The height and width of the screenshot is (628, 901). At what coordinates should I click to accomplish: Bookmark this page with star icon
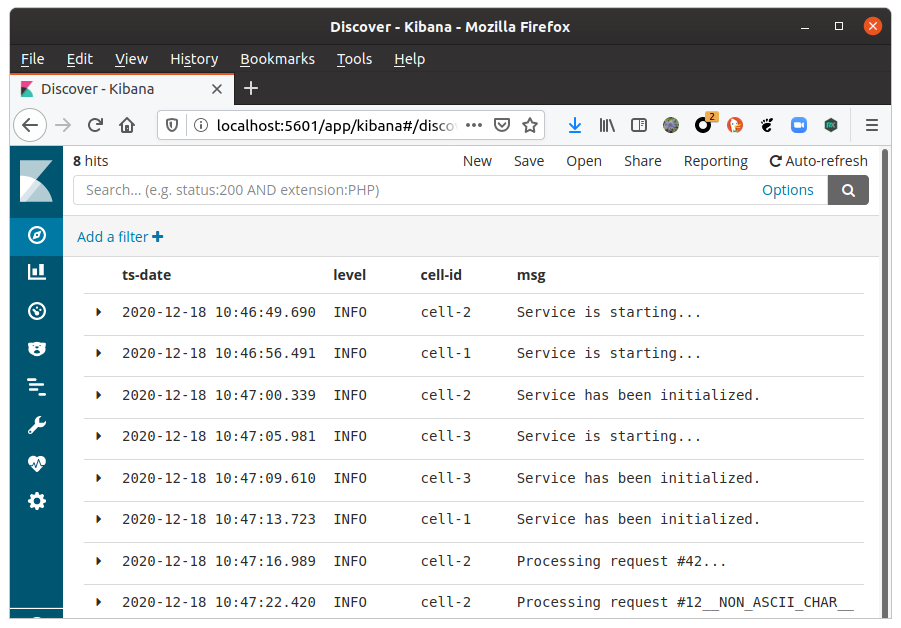pos(530,125)
